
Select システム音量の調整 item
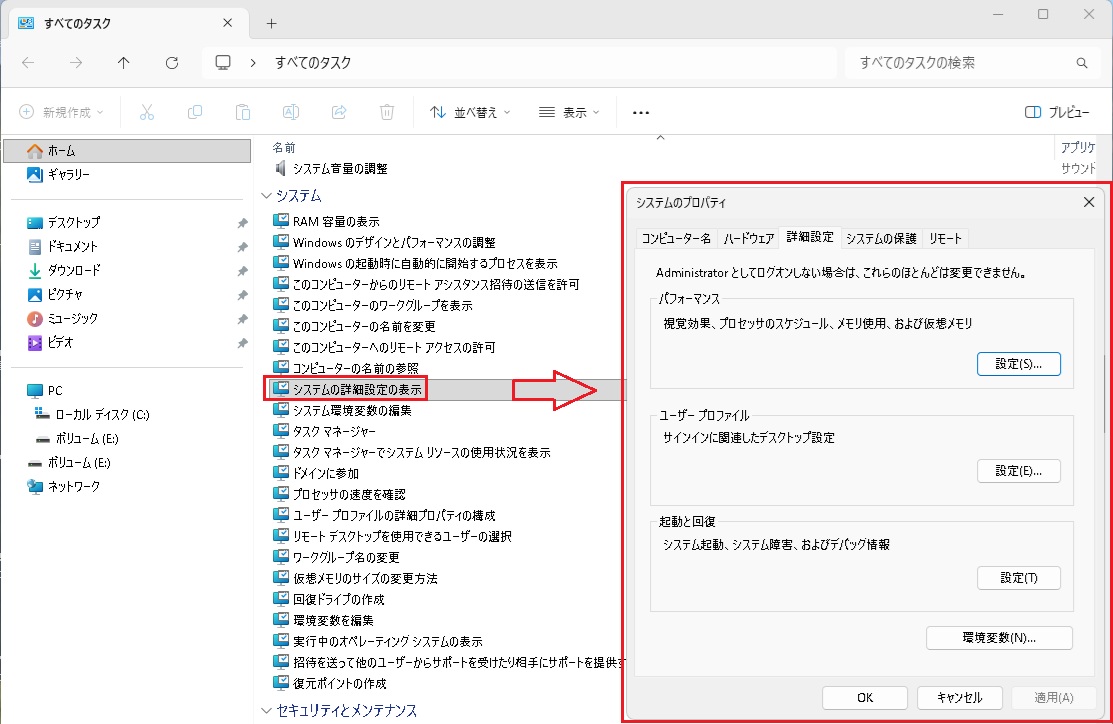[331, 168]
